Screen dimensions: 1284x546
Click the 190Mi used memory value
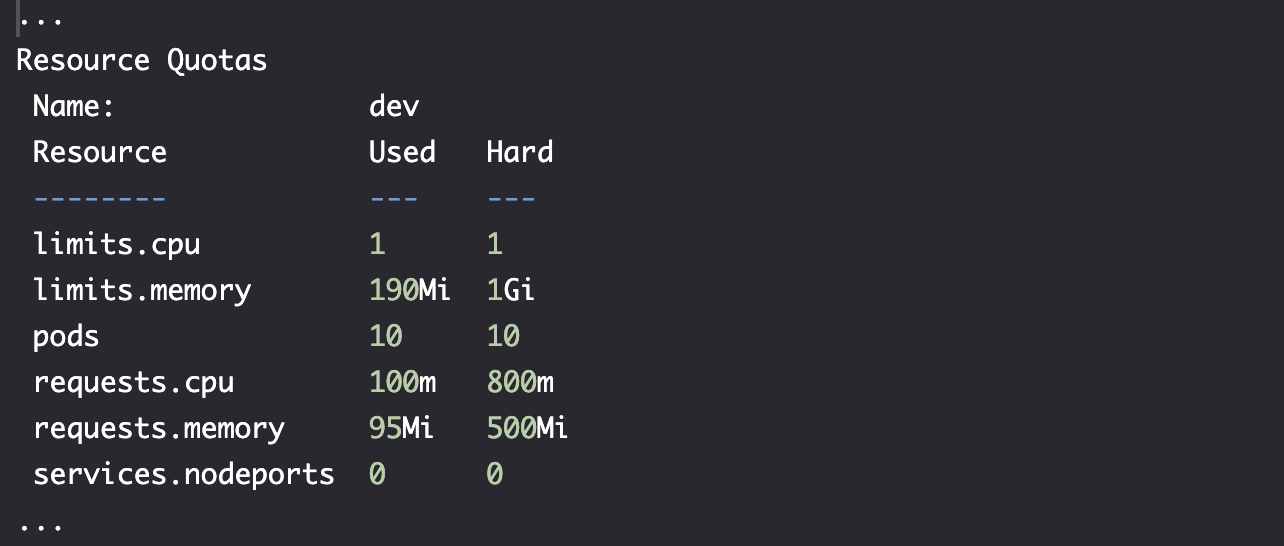410,290
